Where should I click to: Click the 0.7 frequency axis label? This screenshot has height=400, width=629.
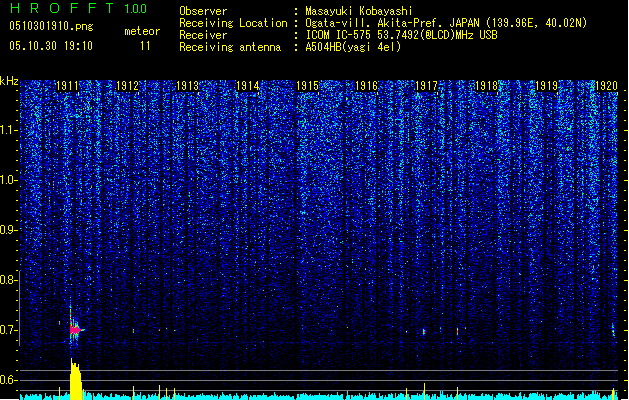pos(9,330)
